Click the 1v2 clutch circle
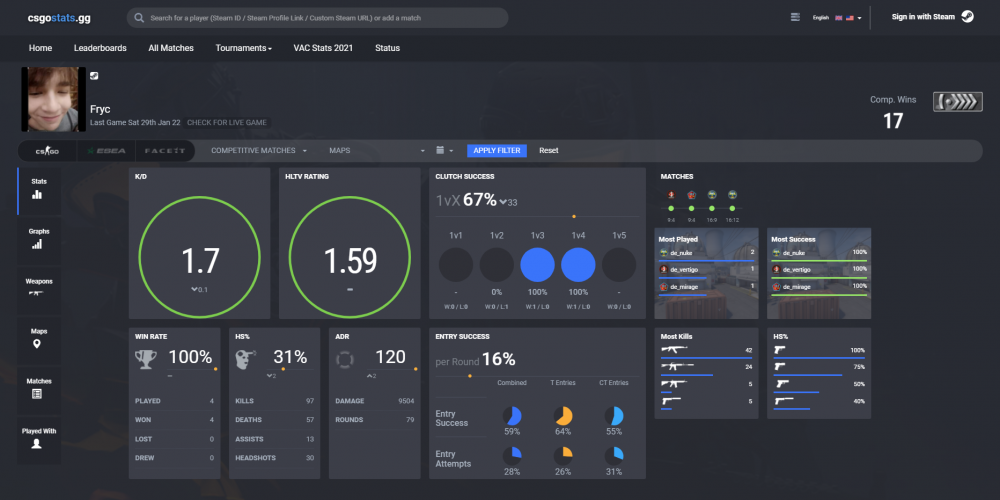The image size is (1000, 500). coord(497,265)
